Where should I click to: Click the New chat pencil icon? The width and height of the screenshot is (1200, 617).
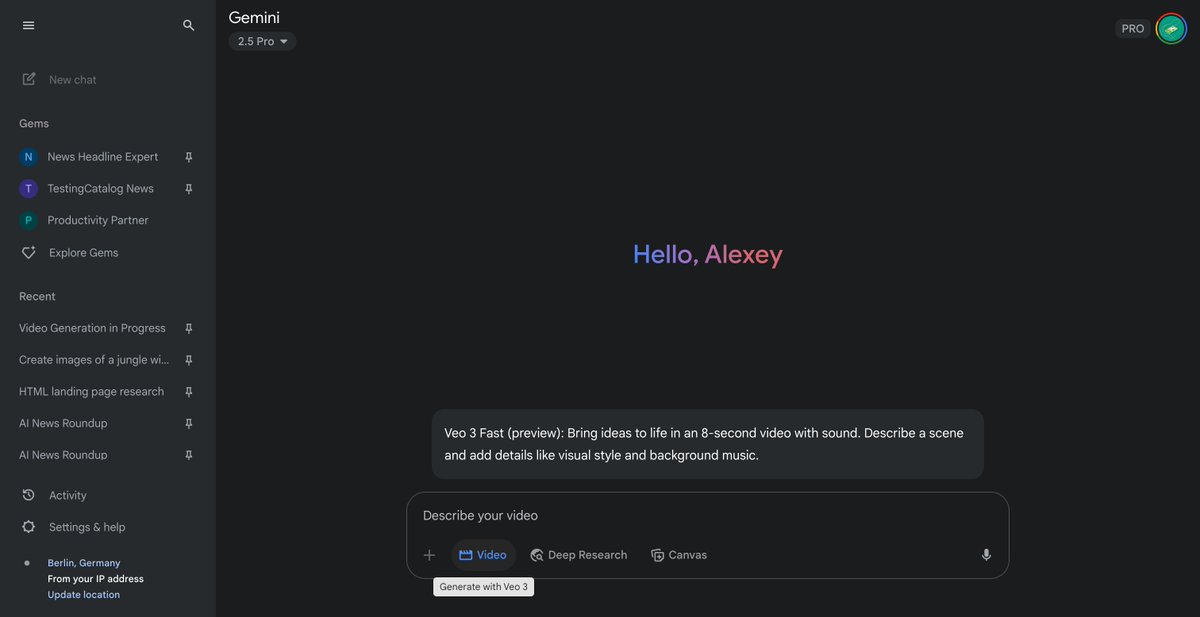(x=29, y=79)
